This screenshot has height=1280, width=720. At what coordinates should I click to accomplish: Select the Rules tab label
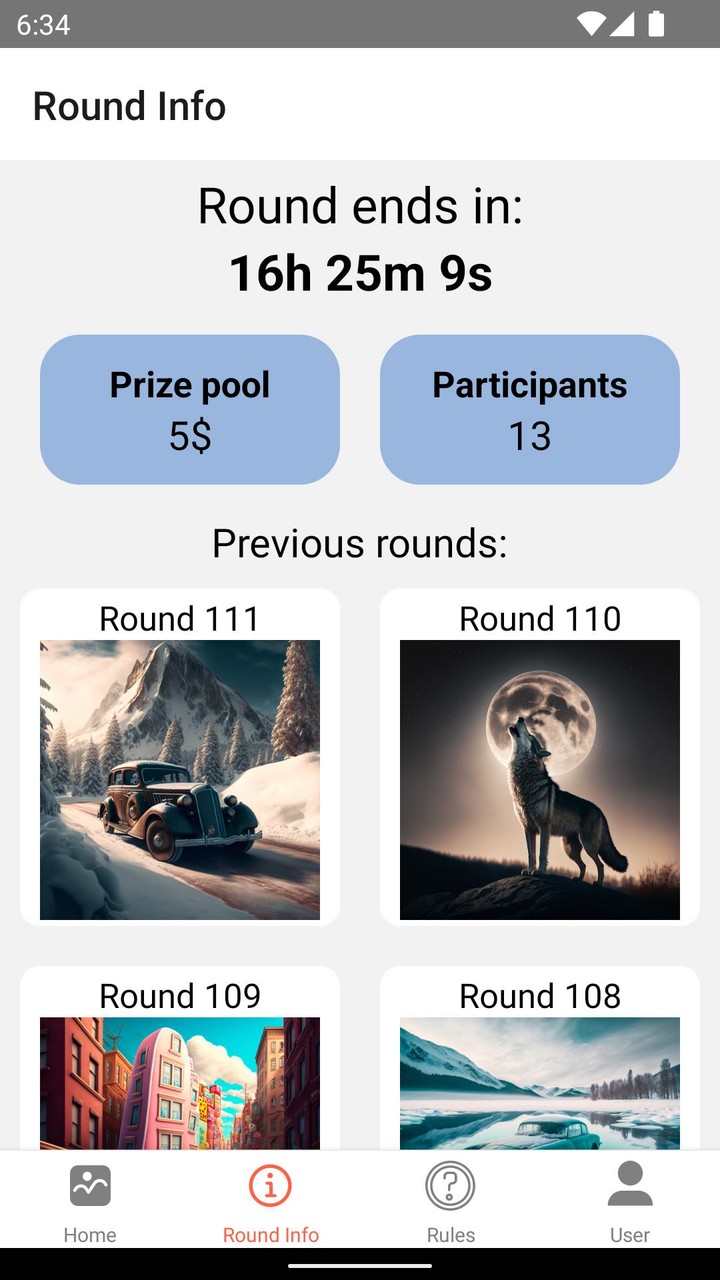[450, 1235]
